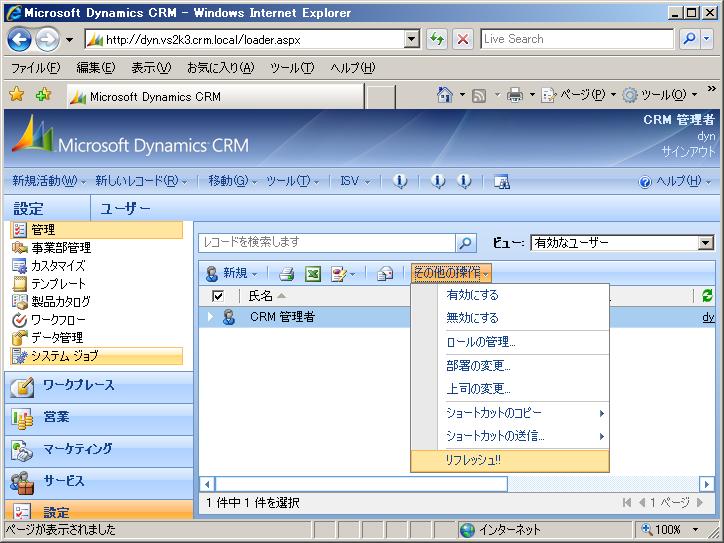Print the user list with the grid printer icon

286,274
